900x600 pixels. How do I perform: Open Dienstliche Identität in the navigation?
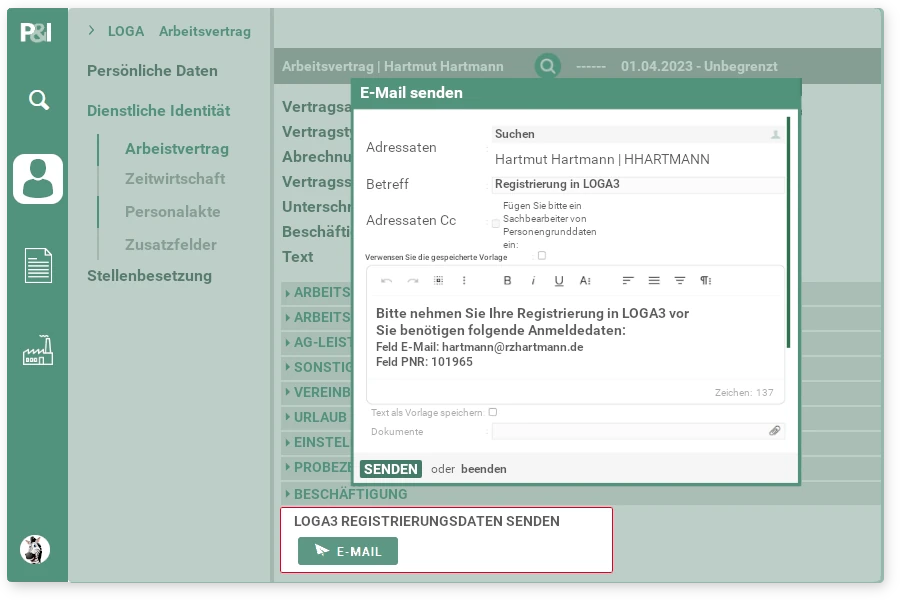tap(158, 110)
